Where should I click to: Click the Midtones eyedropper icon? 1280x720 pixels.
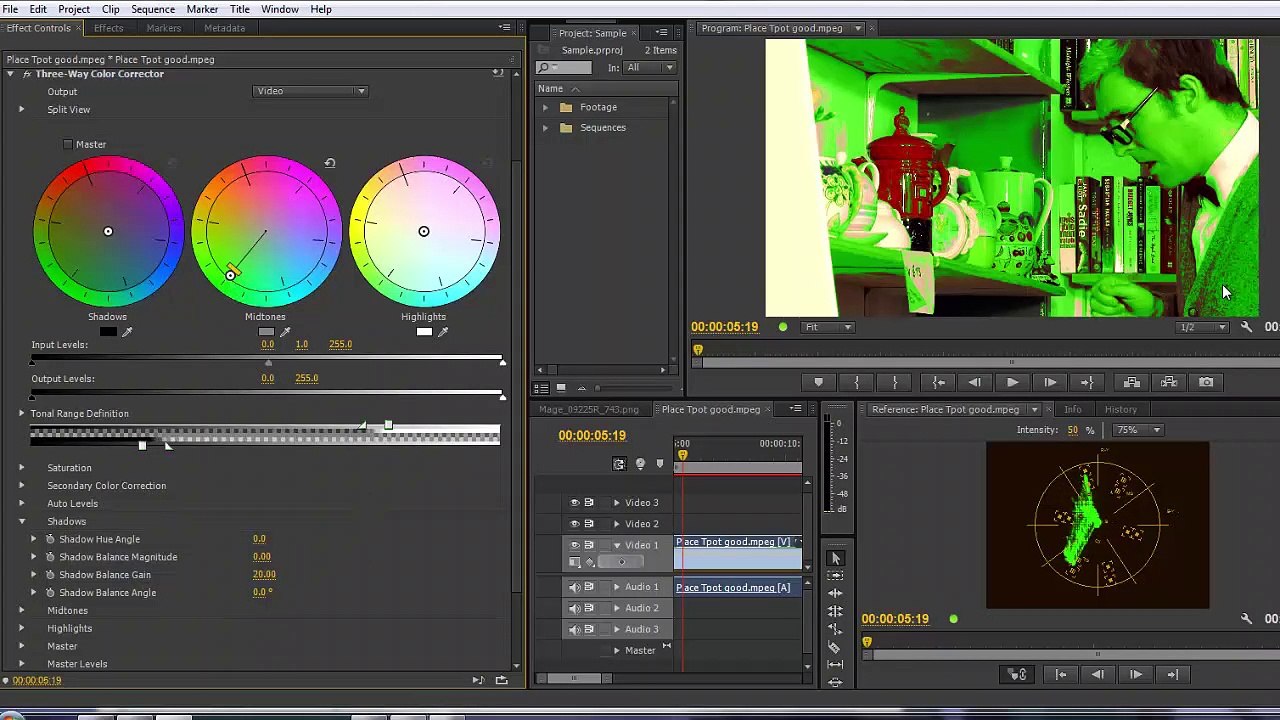coord(285,332)
